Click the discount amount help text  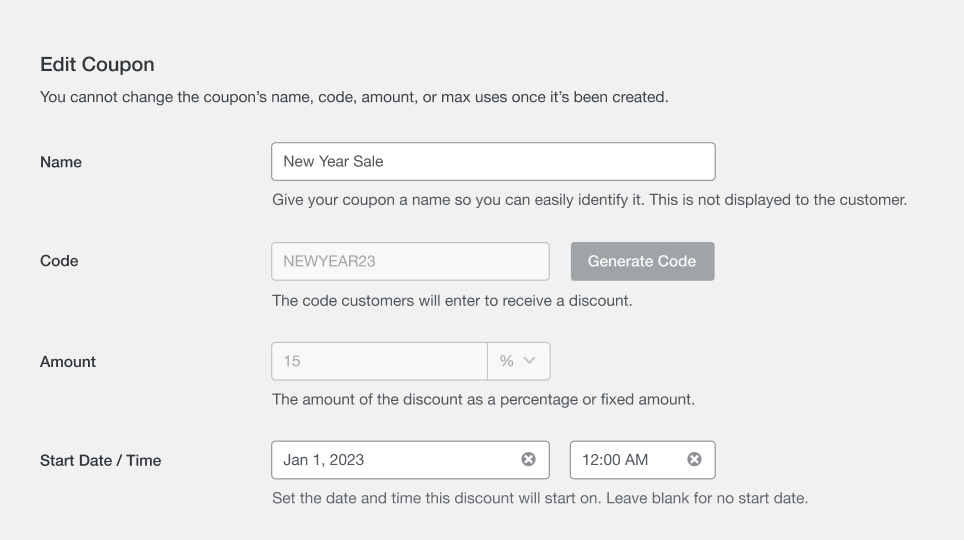[483, 400]
